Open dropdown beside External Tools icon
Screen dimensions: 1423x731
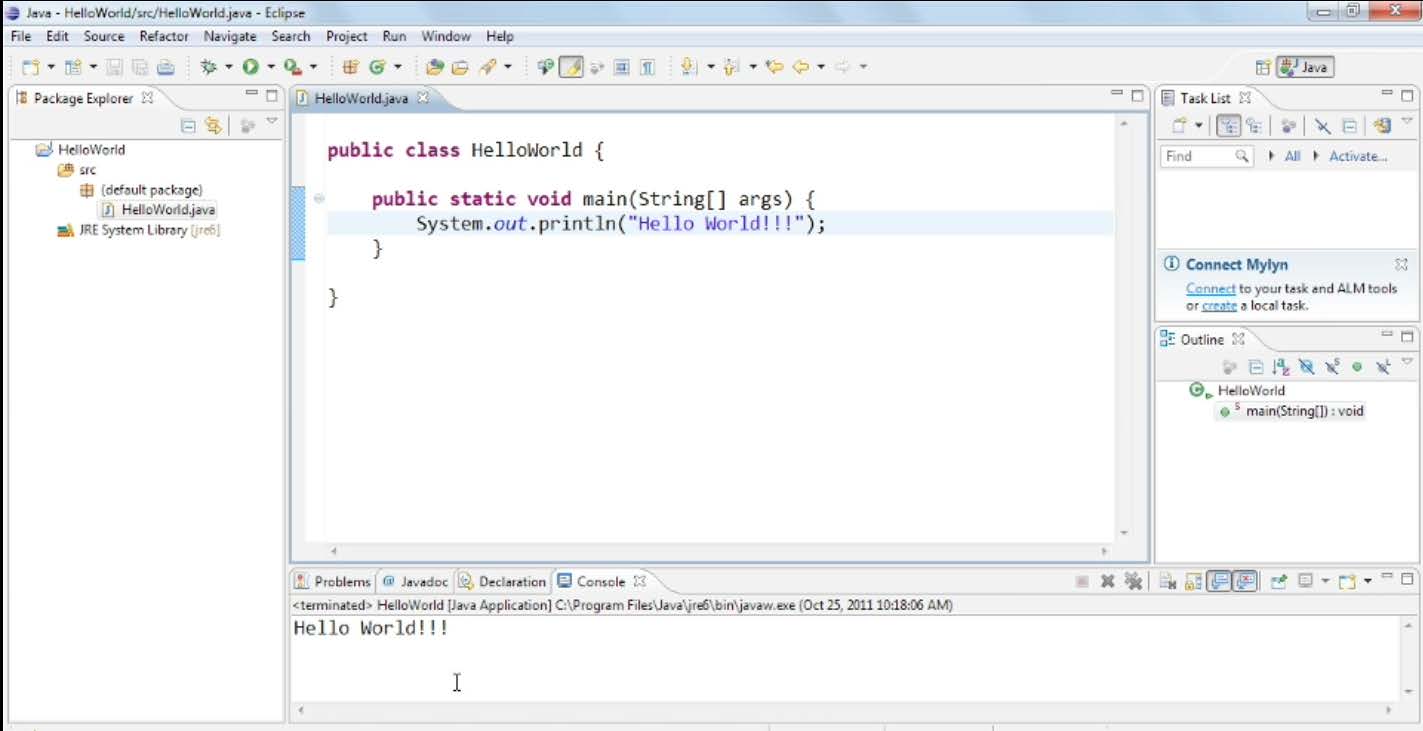point(312,67)
